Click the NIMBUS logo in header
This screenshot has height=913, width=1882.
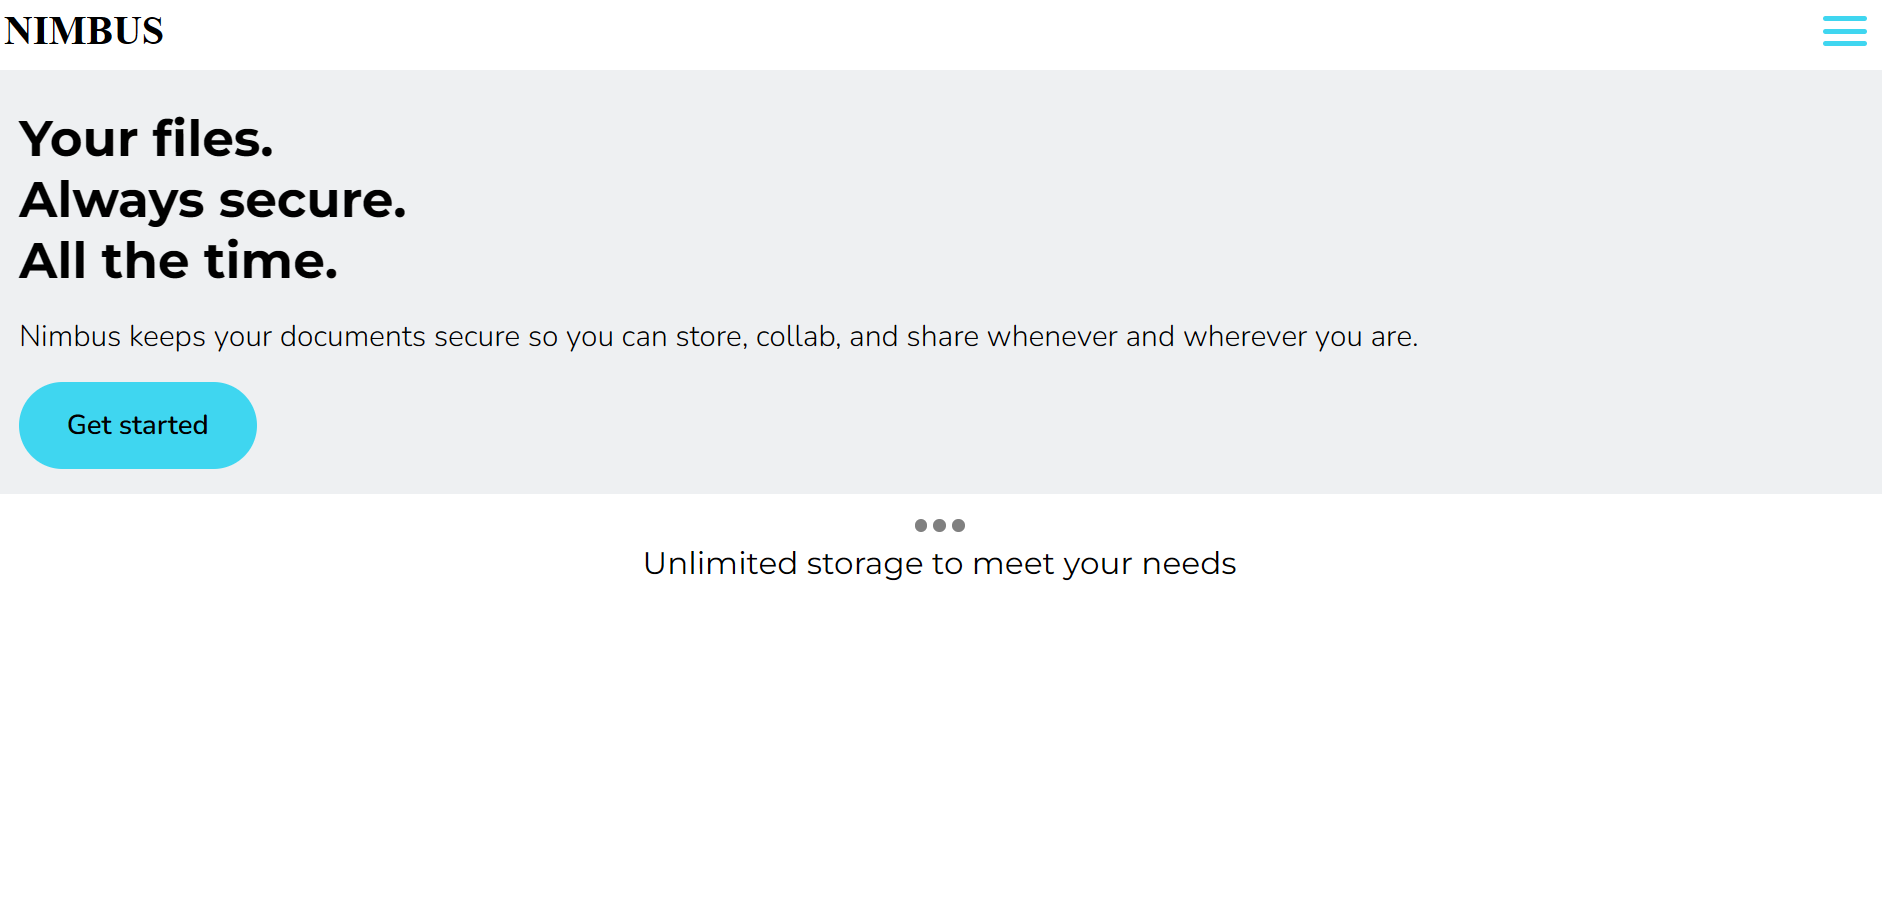(84, 31)
